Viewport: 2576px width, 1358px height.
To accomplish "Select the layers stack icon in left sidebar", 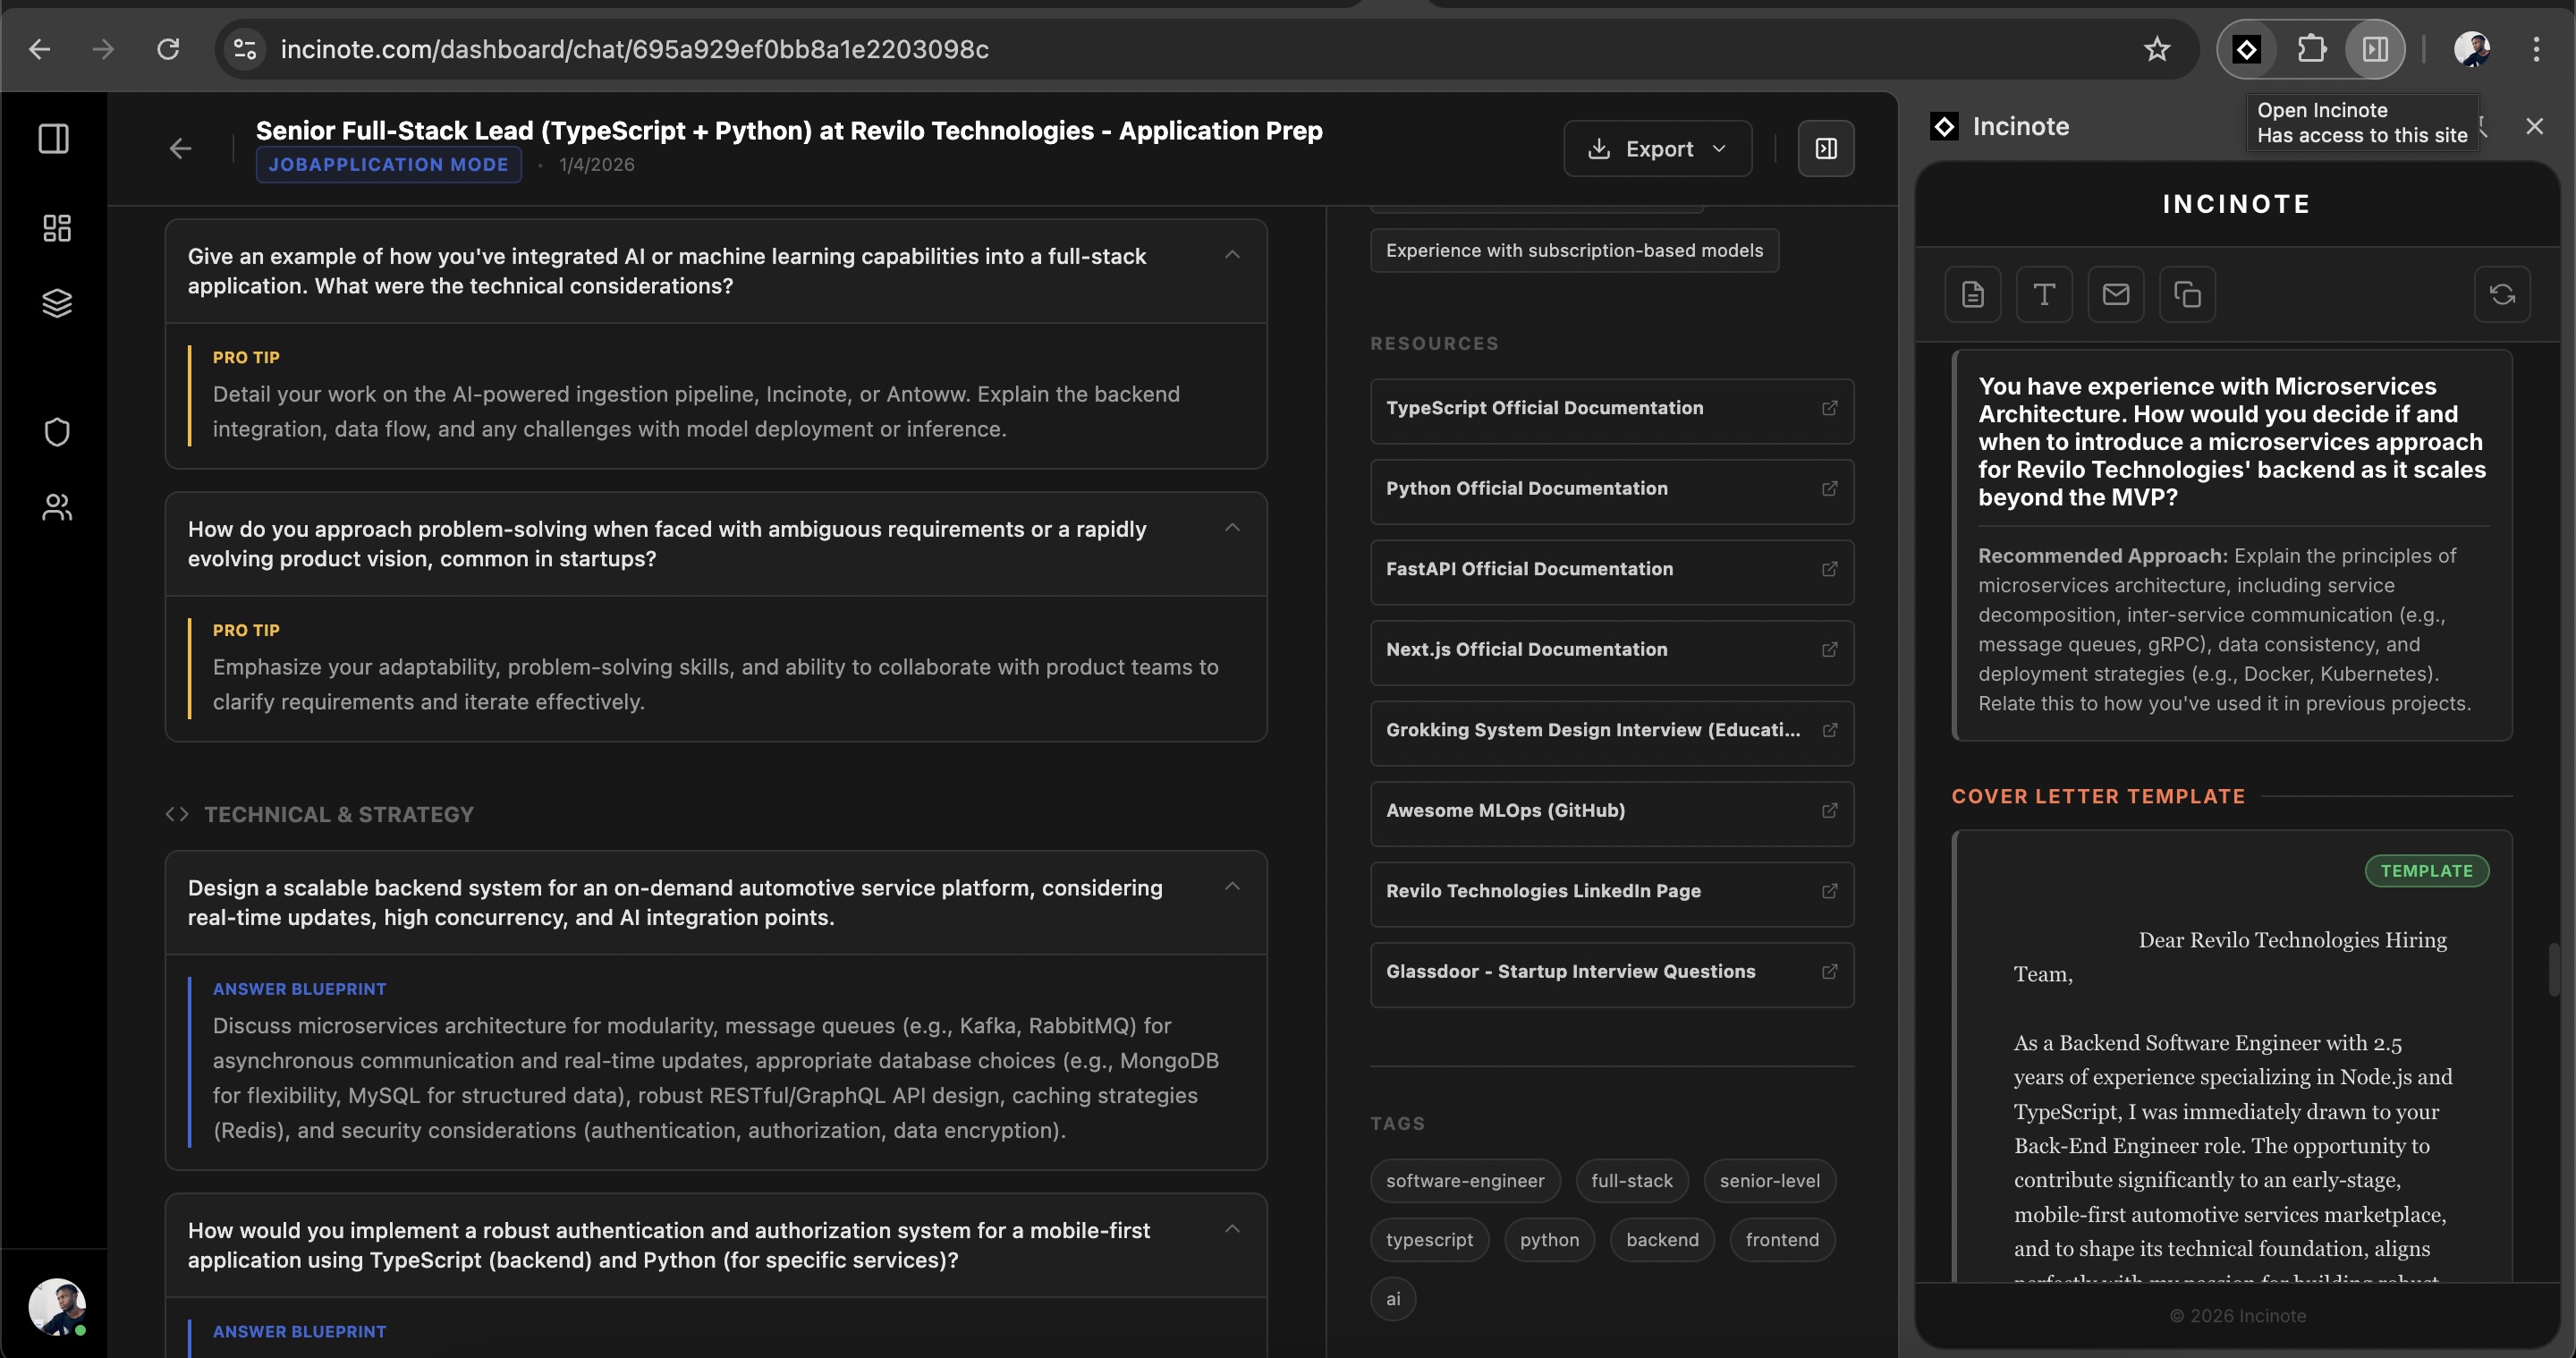I will pos(56,303).
